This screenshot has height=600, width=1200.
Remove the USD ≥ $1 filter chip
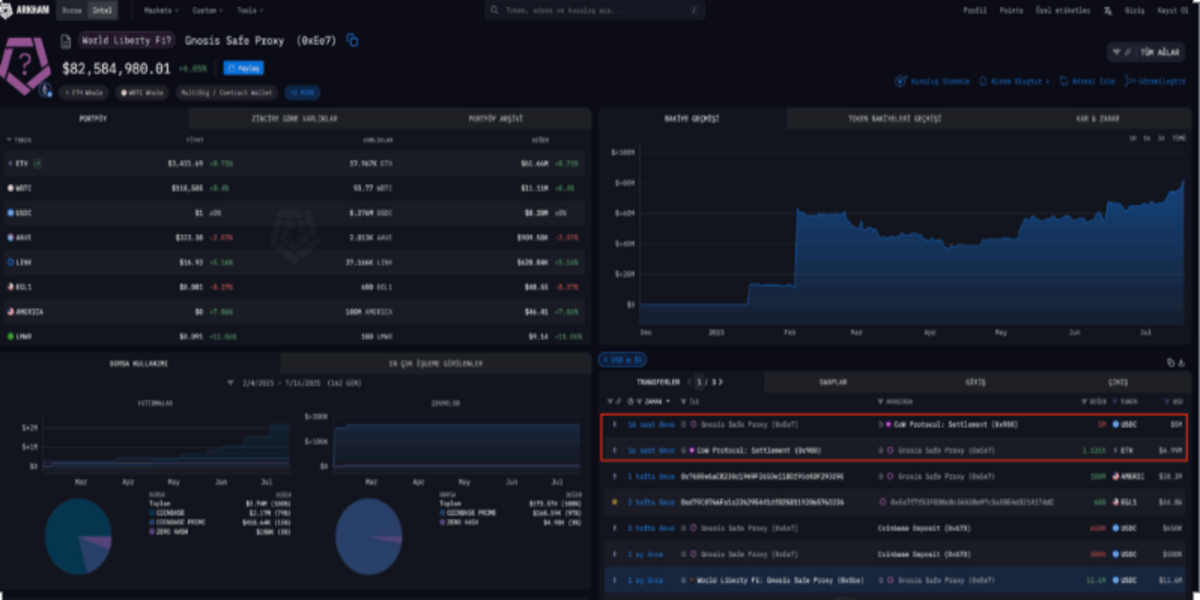(622, 359)
